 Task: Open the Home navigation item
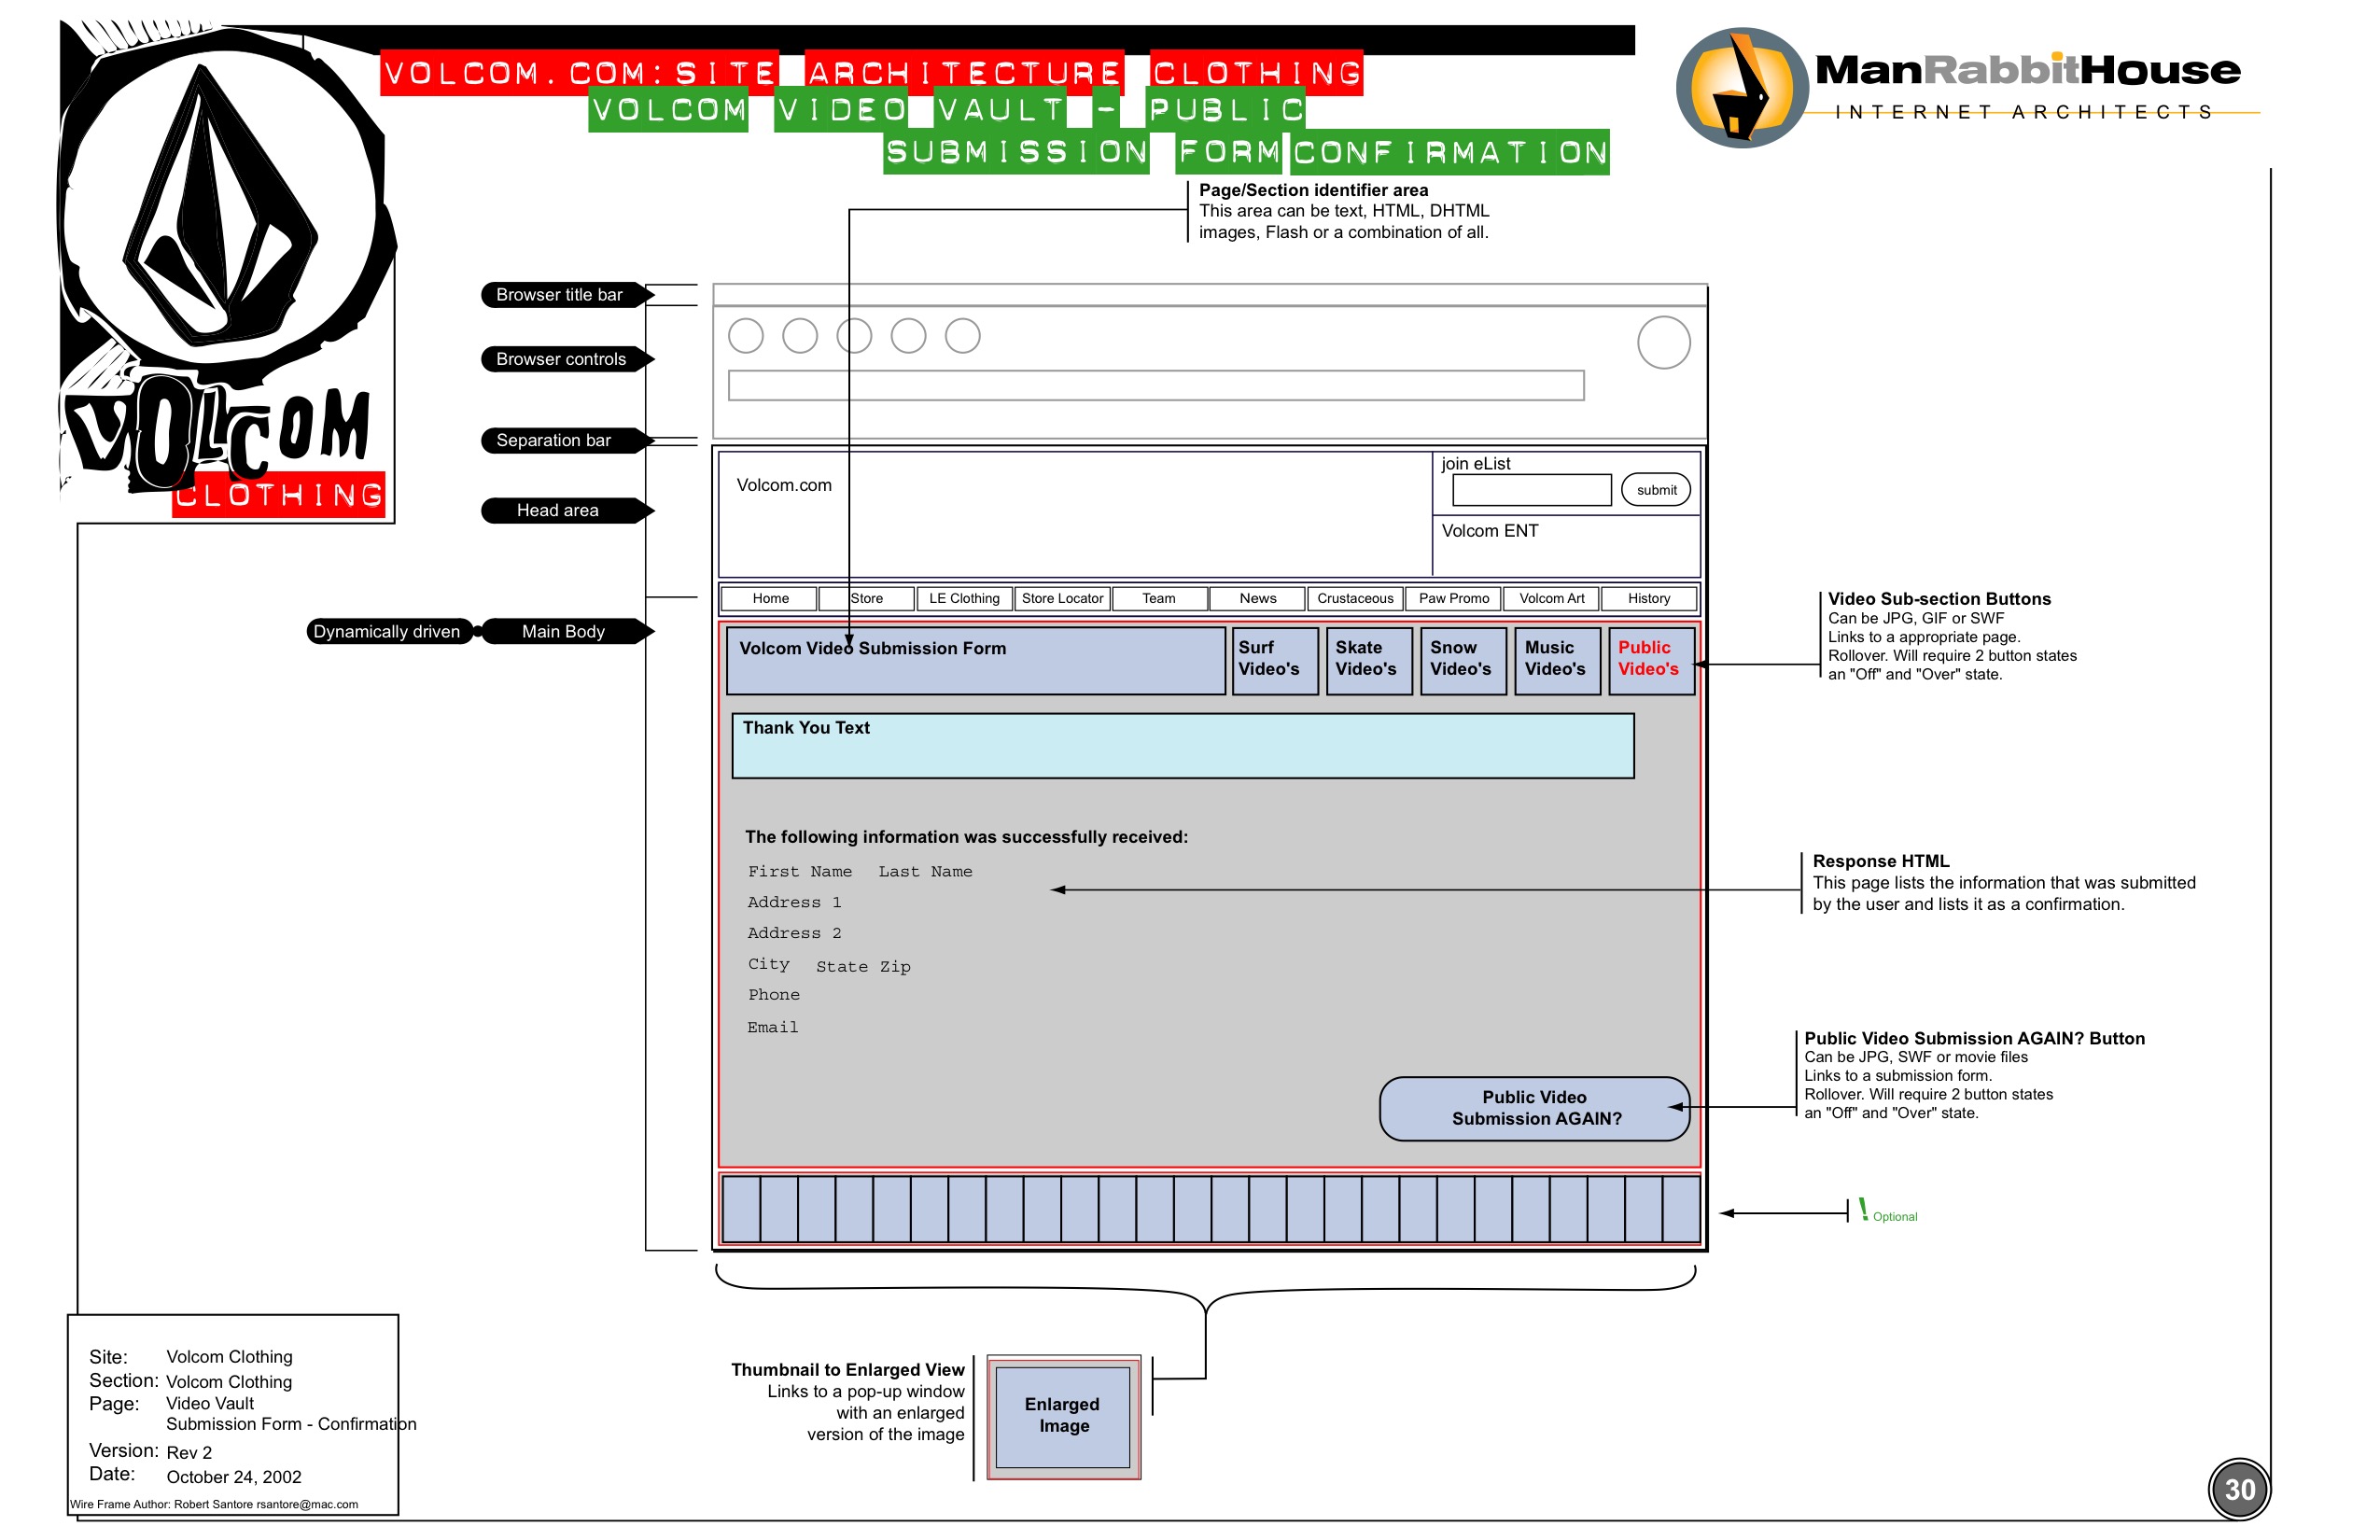770,598
